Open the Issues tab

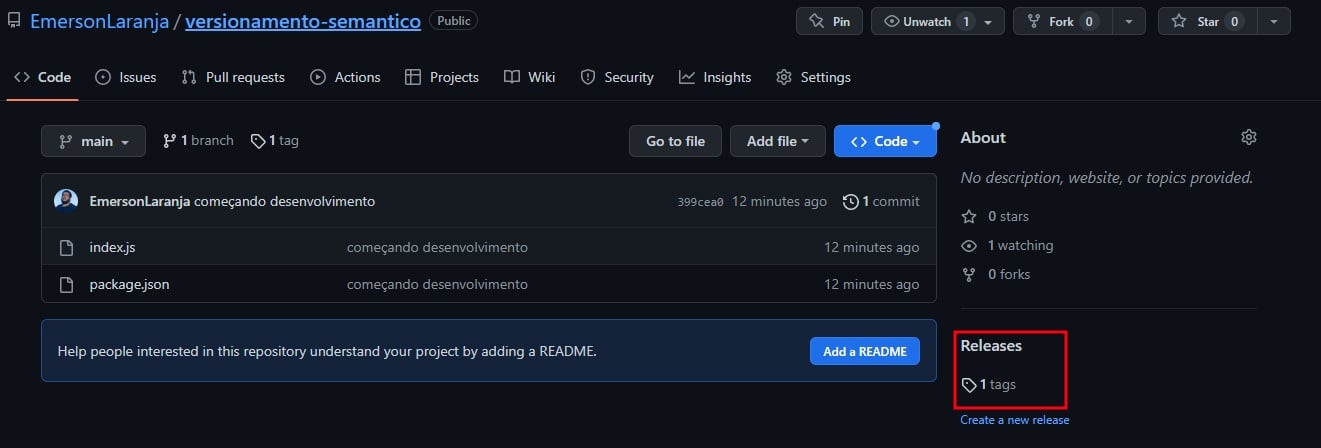tap(126, 77)
